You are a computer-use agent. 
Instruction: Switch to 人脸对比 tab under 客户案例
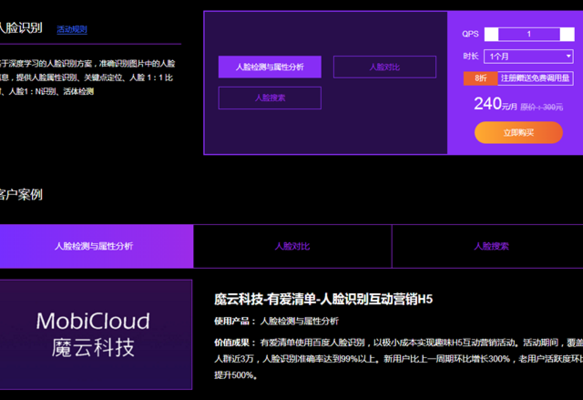click(292, 246)
